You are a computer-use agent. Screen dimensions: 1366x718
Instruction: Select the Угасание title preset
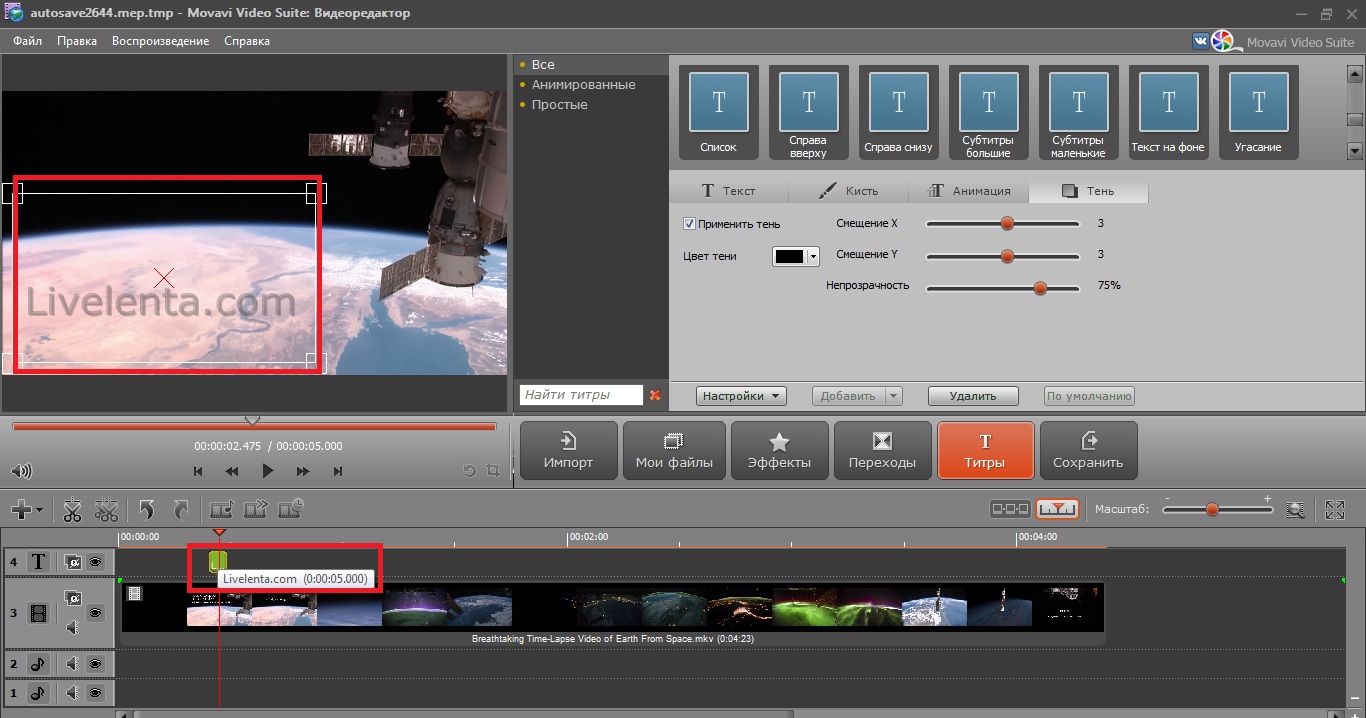[x=1258, y=112]
